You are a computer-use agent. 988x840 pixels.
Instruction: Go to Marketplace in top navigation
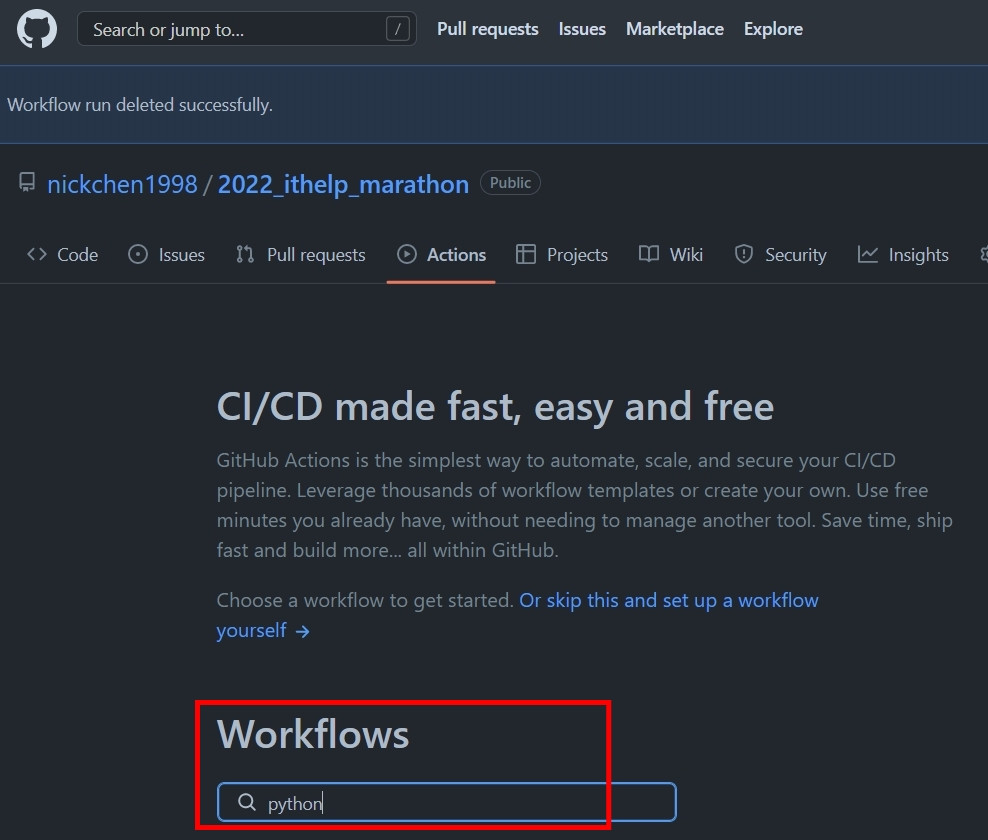(x=675, y=29)
